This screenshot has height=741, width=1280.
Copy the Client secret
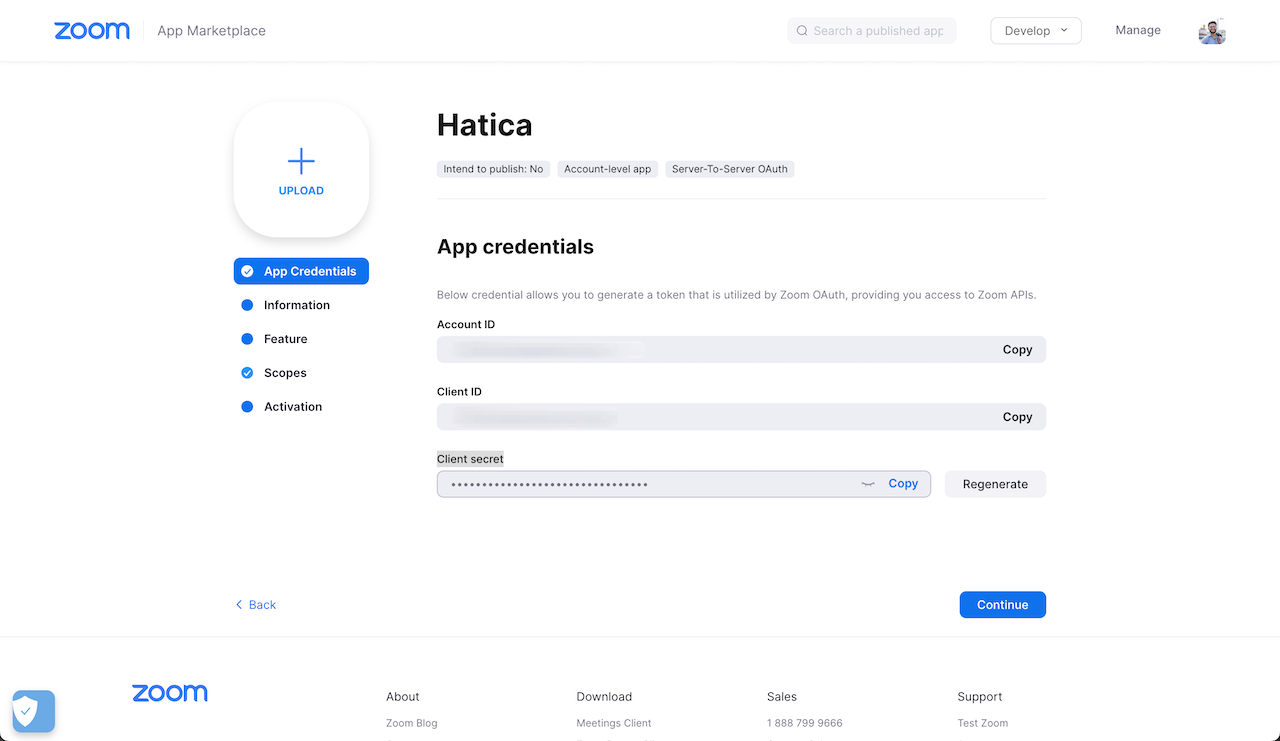click(x=903, y=484)
